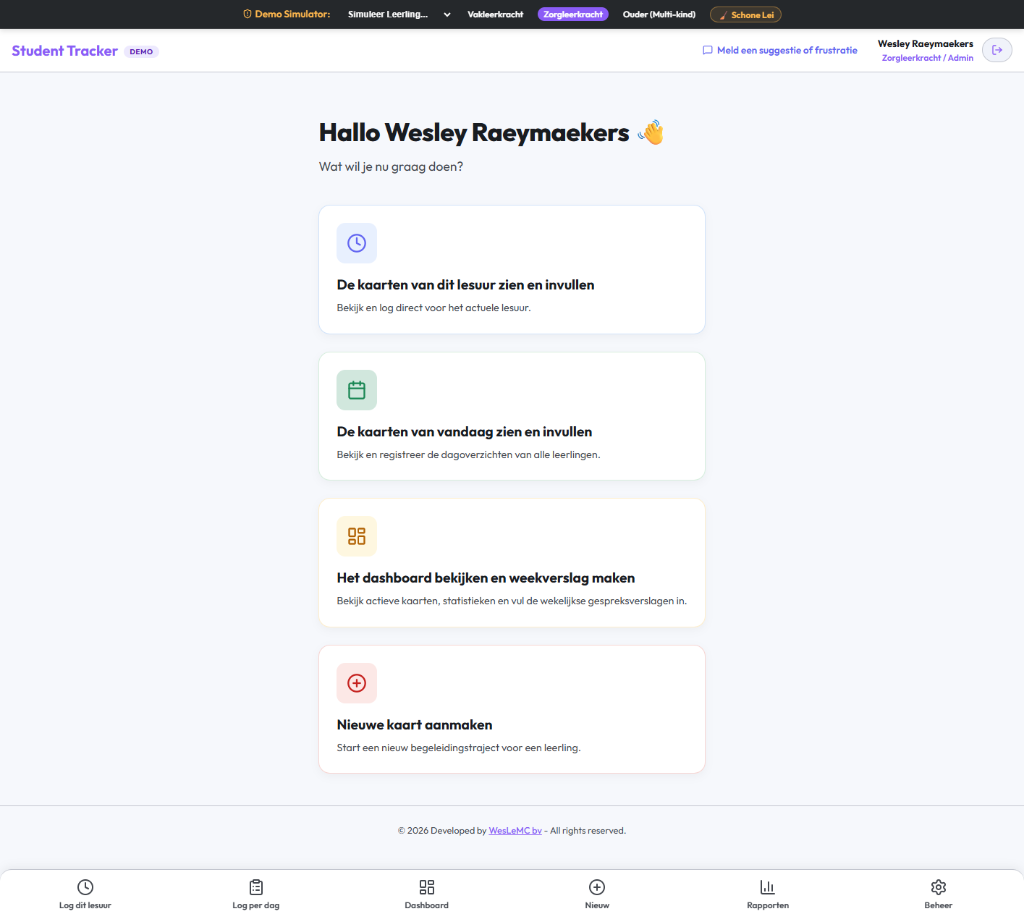Click the 'Zorgleerkracht / Admin' role text

click(927, 58)
